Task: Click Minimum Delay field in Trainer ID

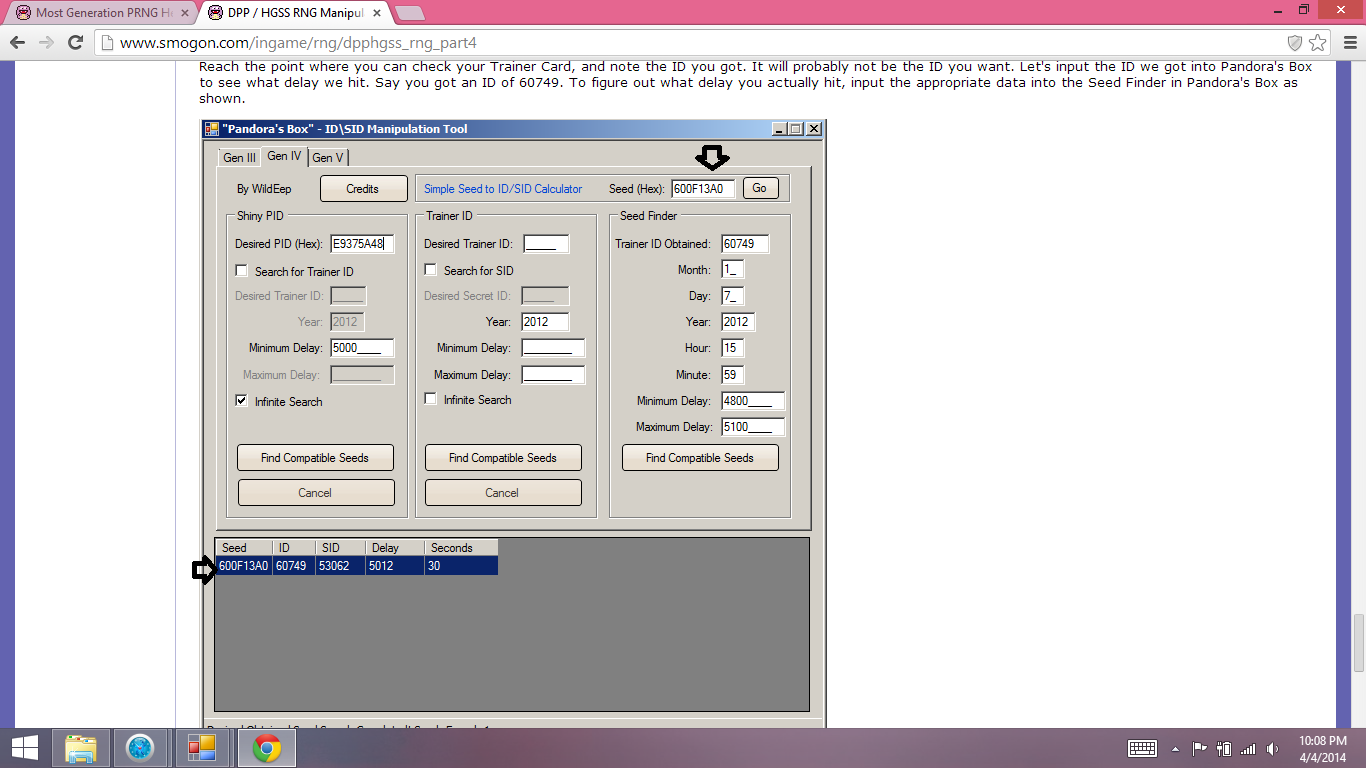Action: pos(553,348)
